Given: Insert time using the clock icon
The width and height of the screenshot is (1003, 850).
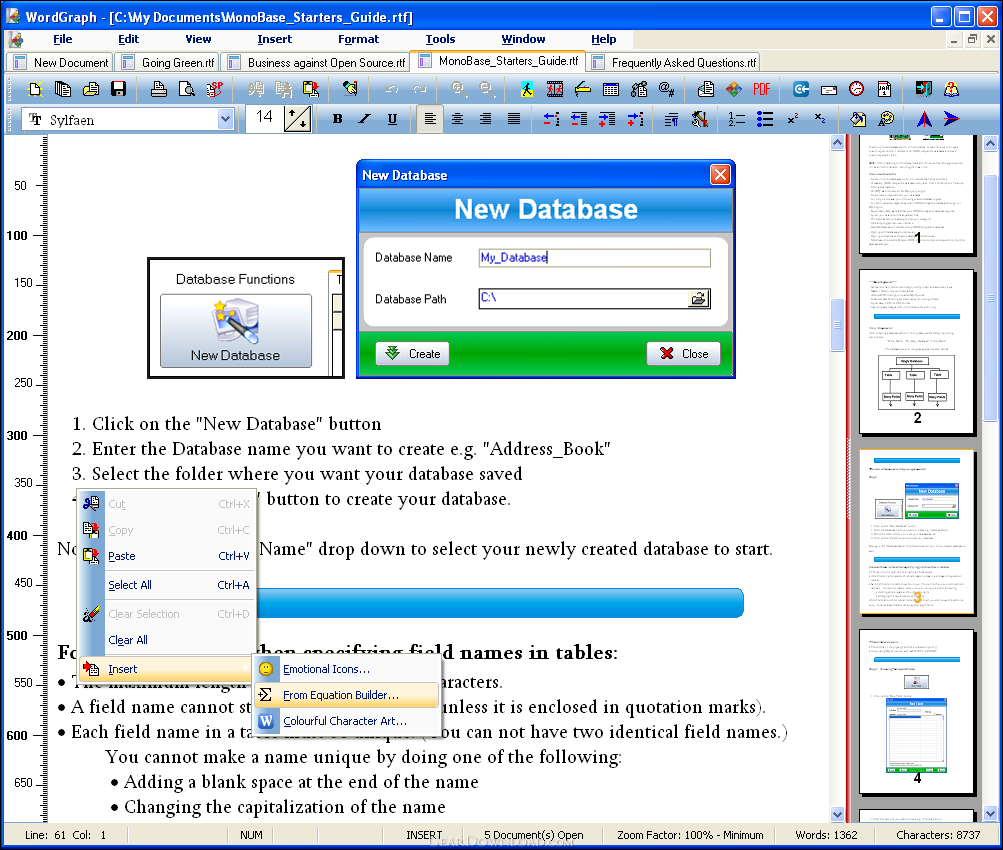Looking at the screenshot, I should [x=857, y=89].
